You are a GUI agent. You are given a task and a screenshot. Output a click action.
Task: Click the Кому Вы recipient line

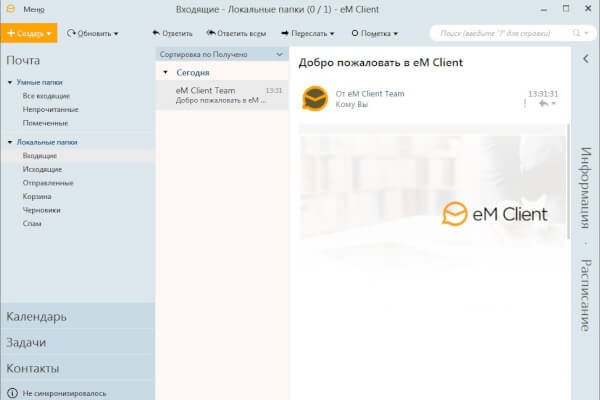tap(352, 104)
